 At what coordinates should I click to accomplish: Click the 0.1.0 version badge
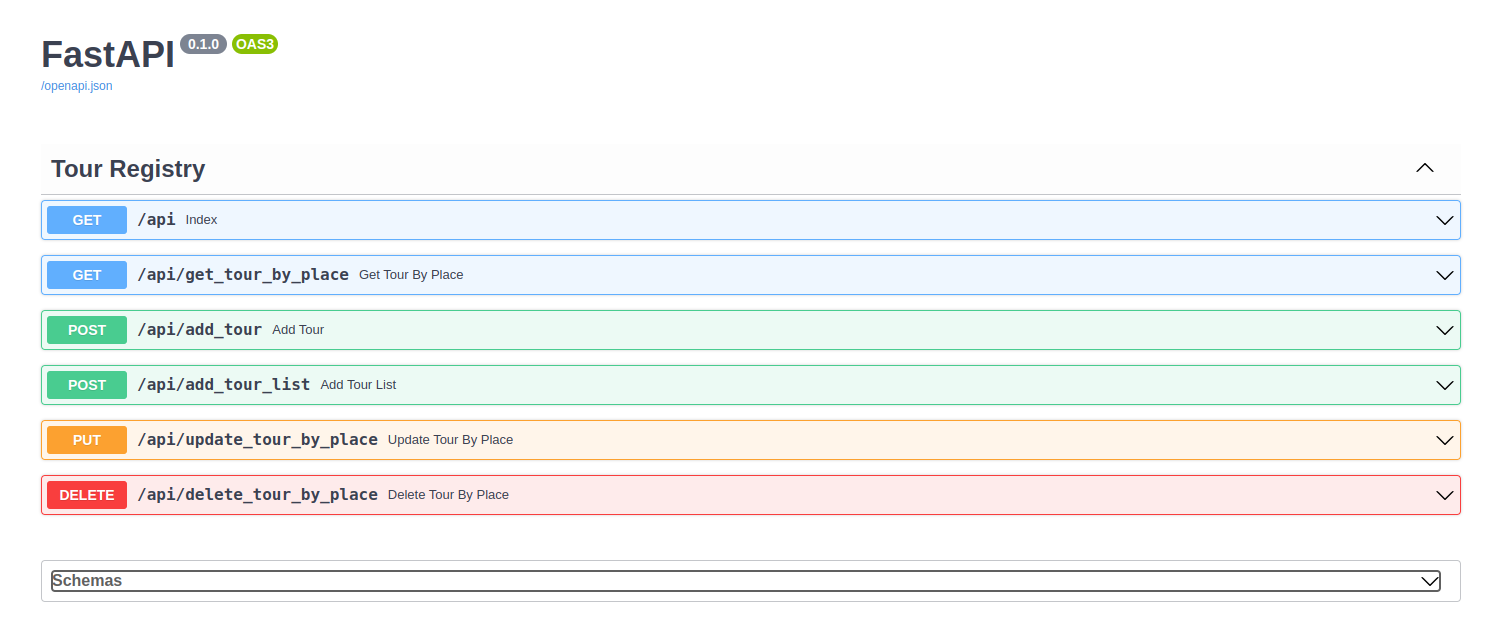(x=203, y=44)
